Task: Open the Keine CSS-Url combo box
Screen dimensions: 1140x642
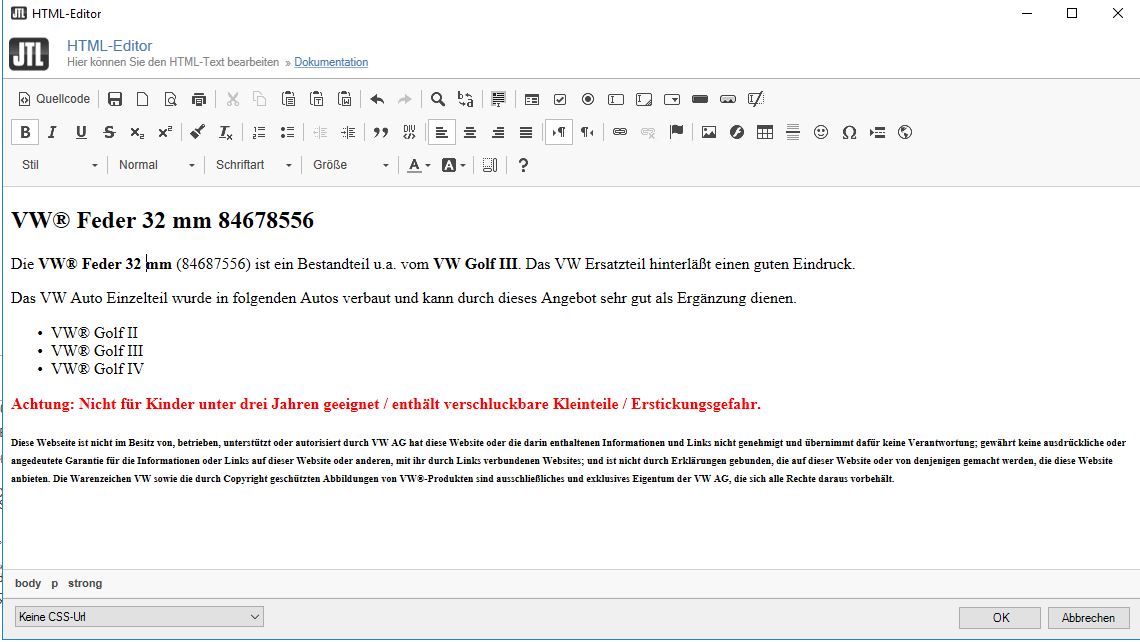Action: (x=139, y=617)
